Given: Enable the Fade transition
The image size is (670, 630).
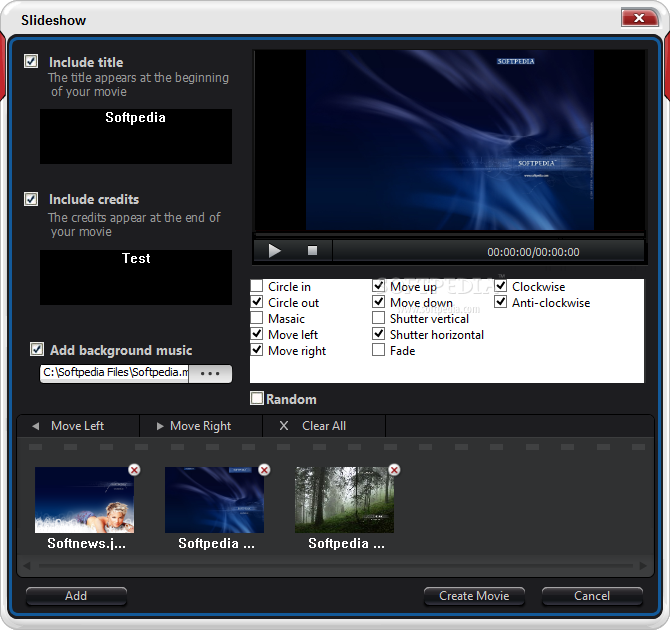Looking at the screenshot, I should tap(379, 350).
